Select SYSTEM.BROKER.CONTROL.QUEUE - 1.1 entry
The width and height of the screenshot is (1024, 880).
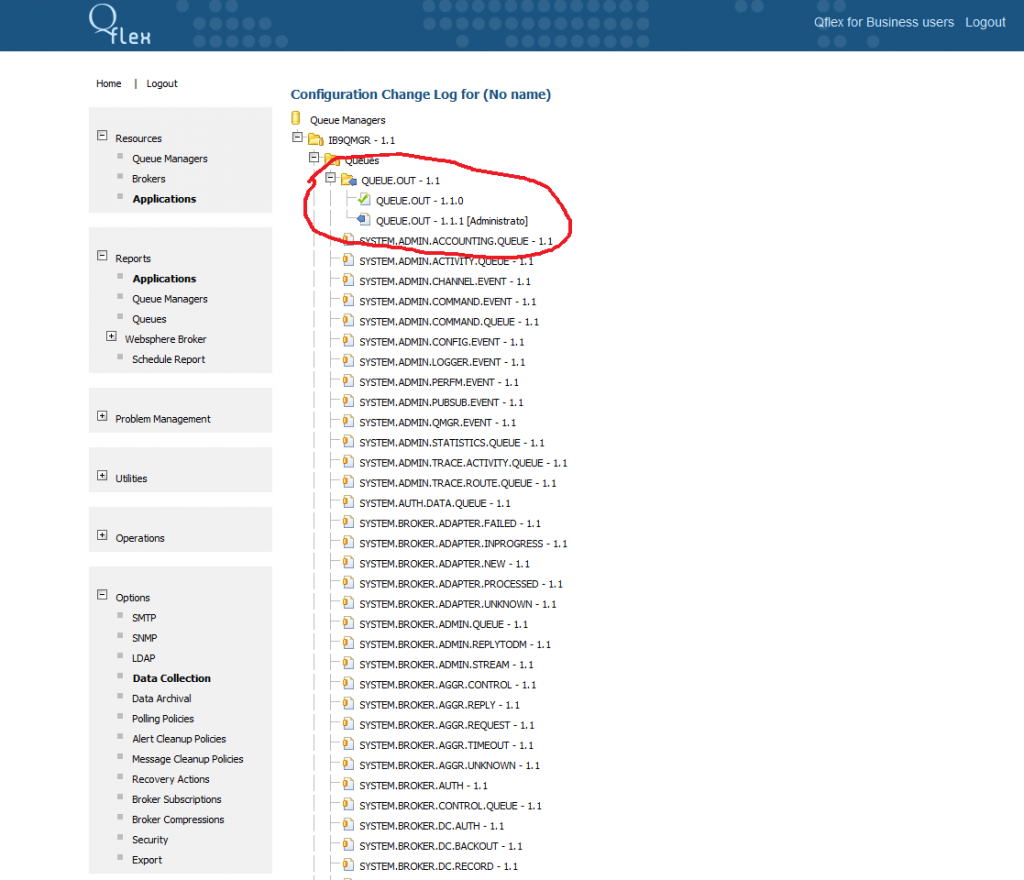point(451,806)
